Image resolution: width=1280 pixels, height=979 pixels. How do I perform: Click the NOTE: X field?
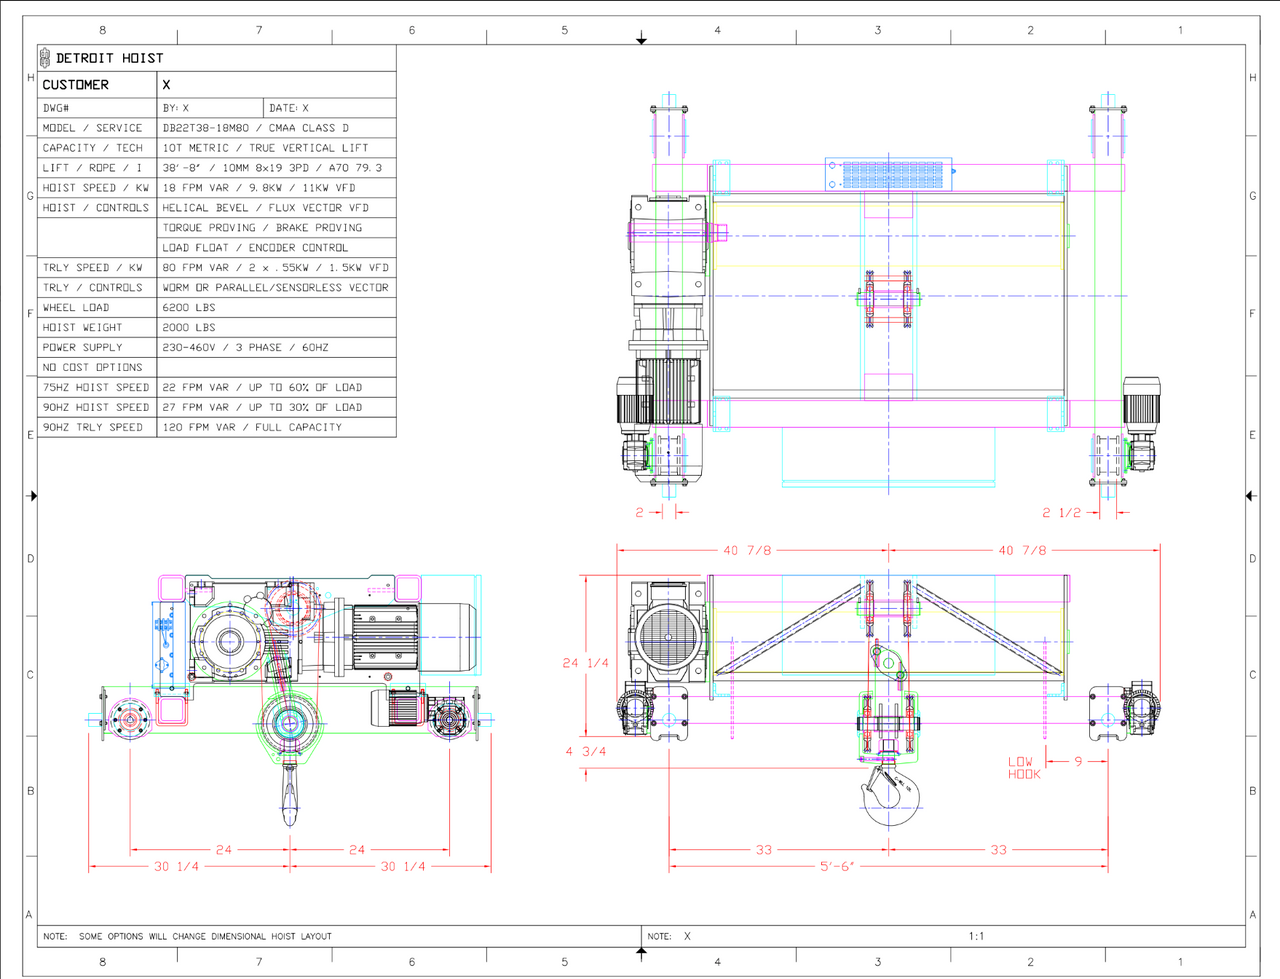coord(669,937)
